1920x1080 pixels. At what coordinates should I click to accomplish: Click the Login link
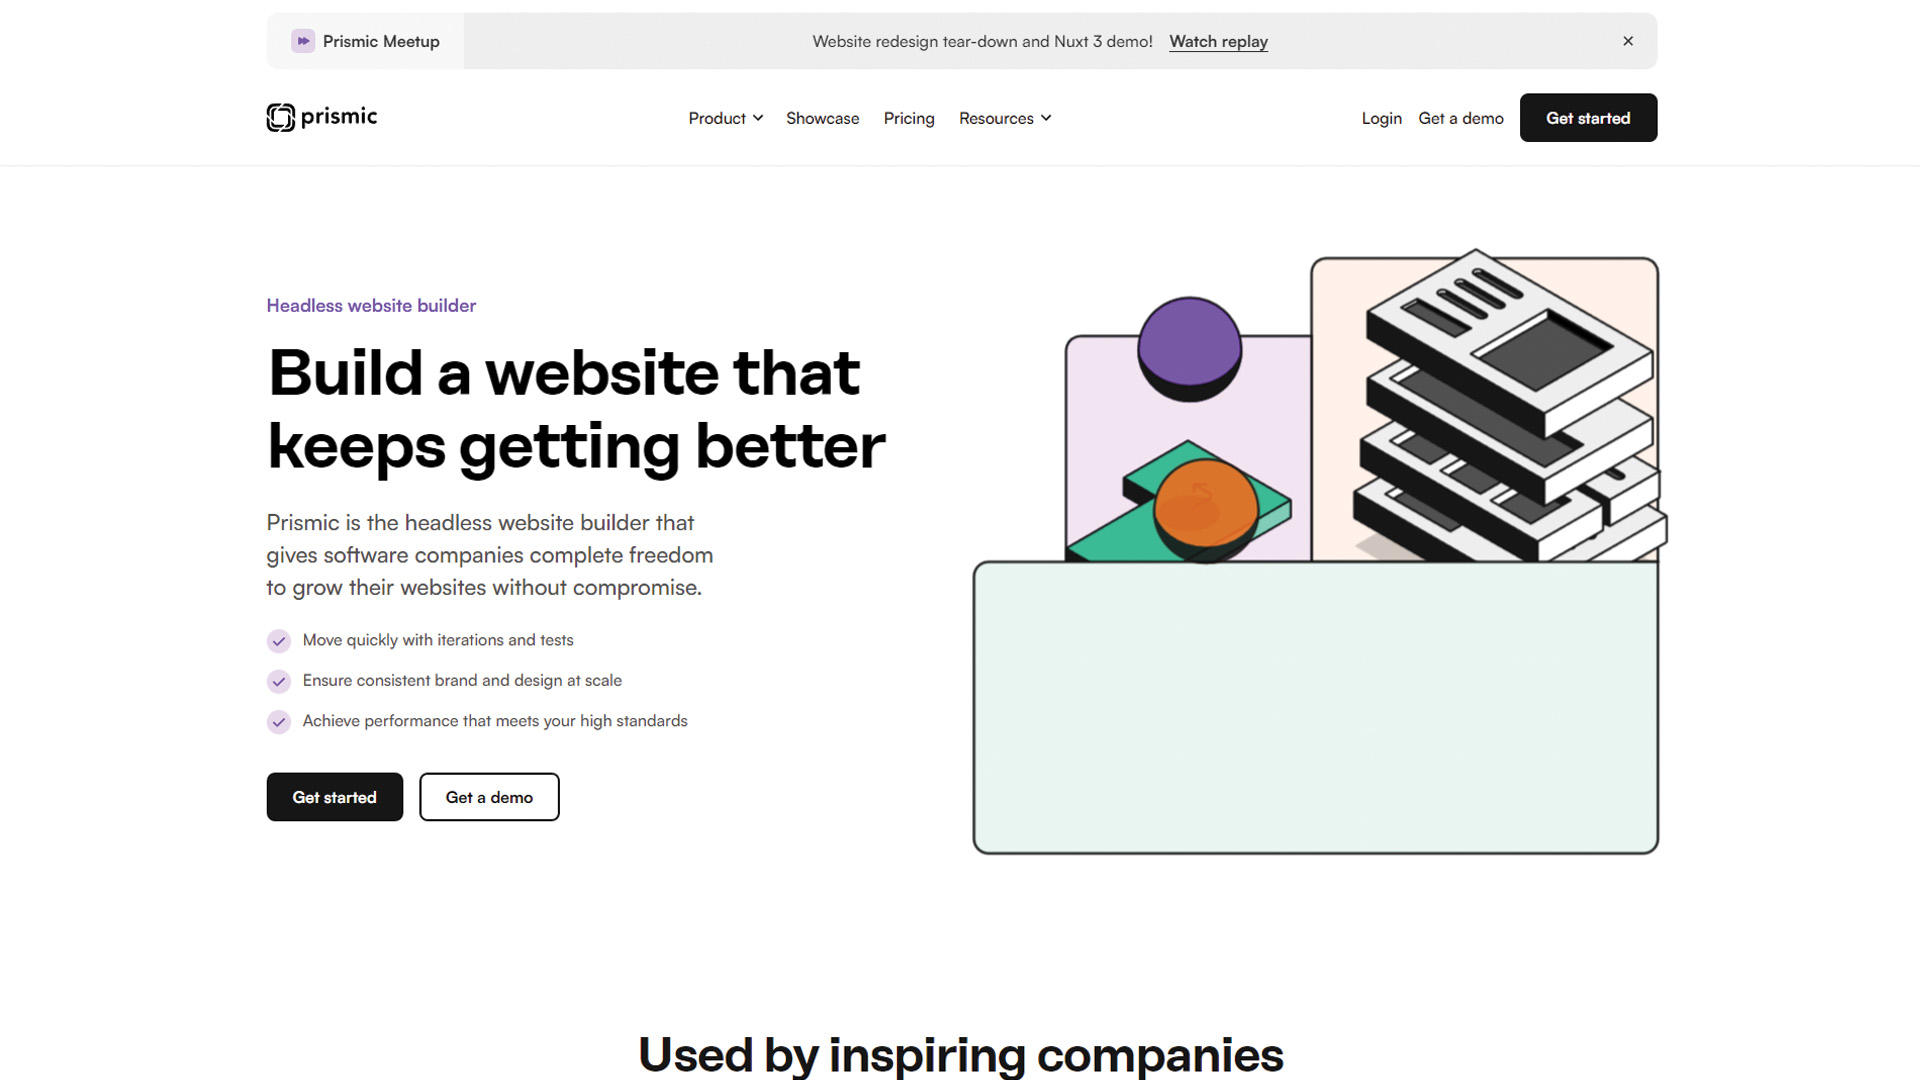pos(1381,118)
